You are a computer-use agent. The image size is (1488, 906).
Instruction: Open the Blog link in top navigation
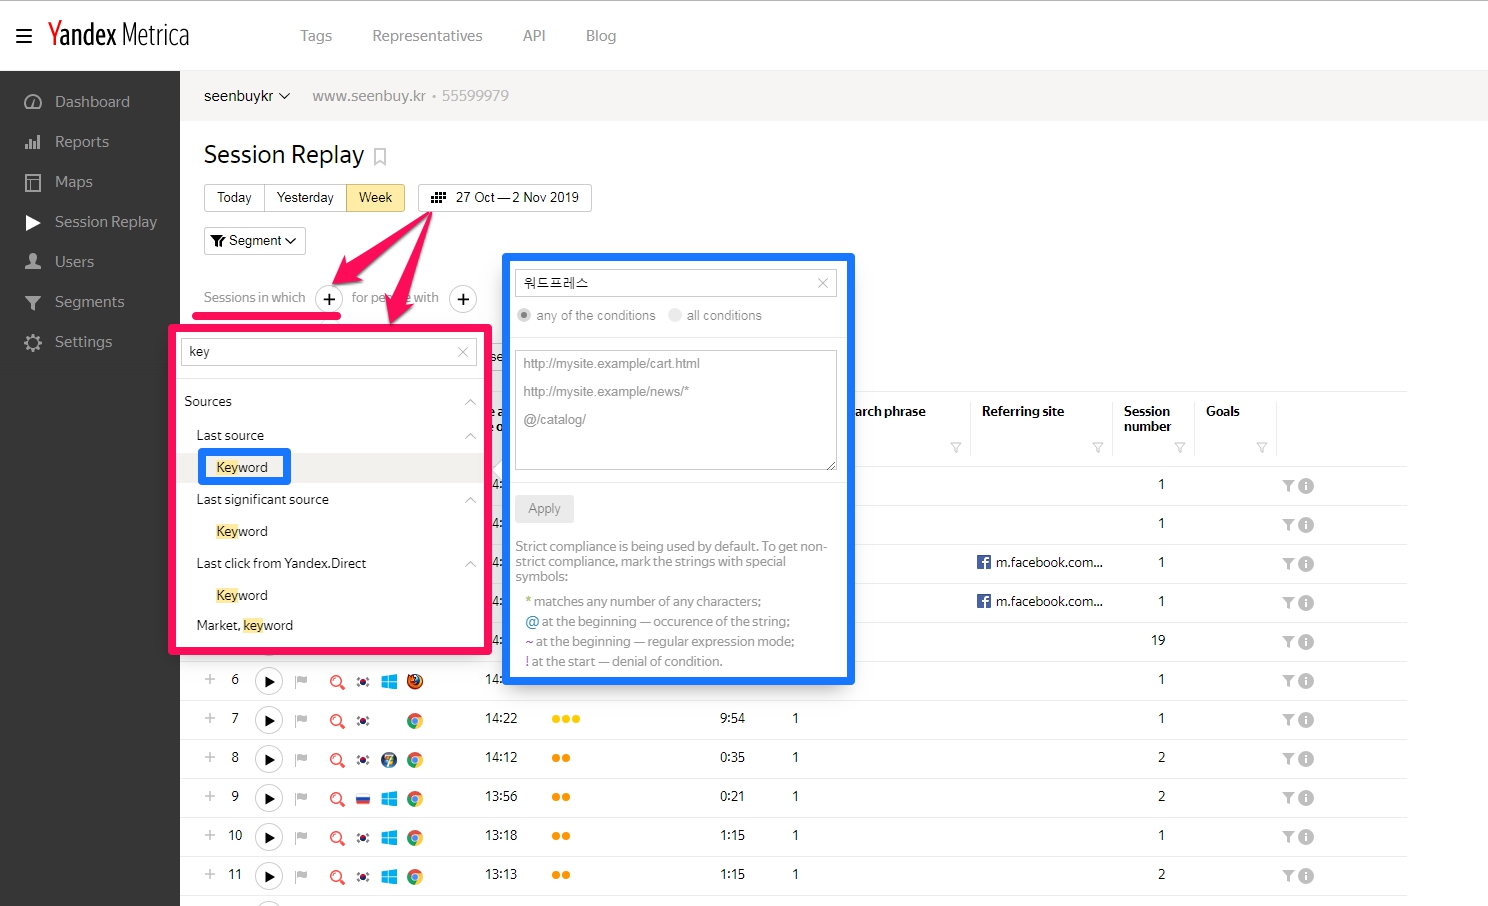(x=601, y=36)
